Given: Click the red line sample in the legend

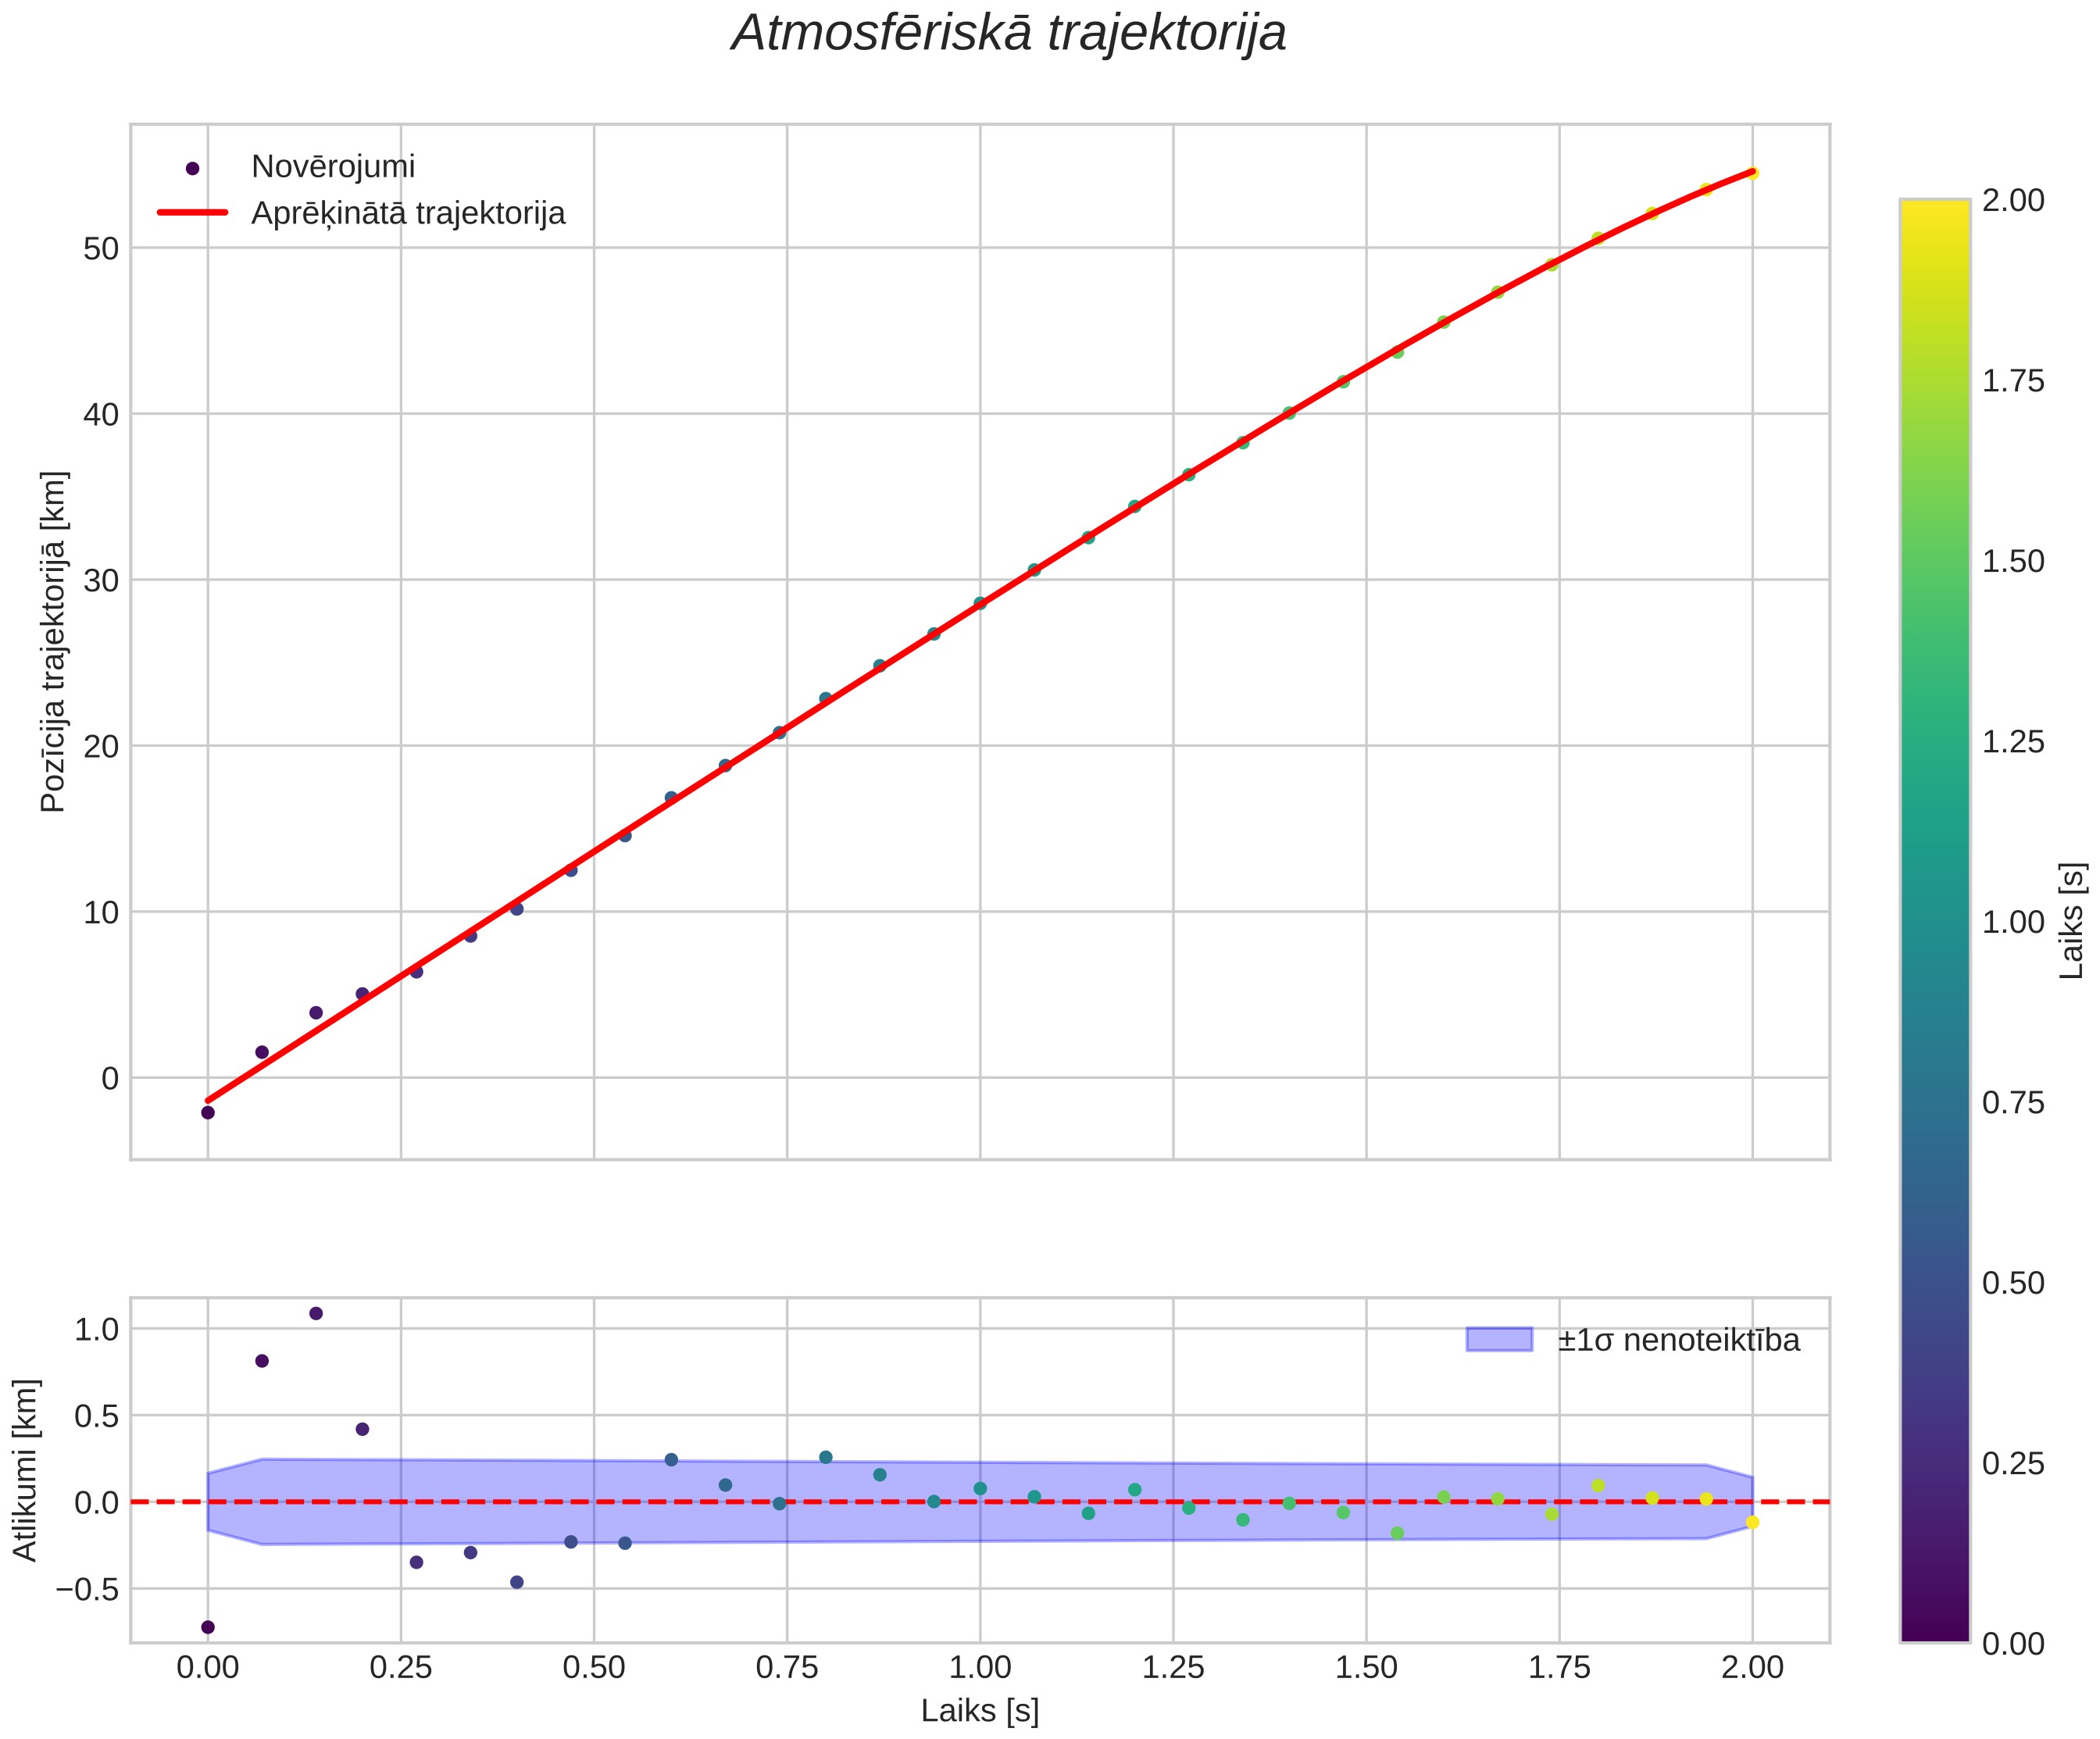Looking at the screenshot, I should pos(193,213).
